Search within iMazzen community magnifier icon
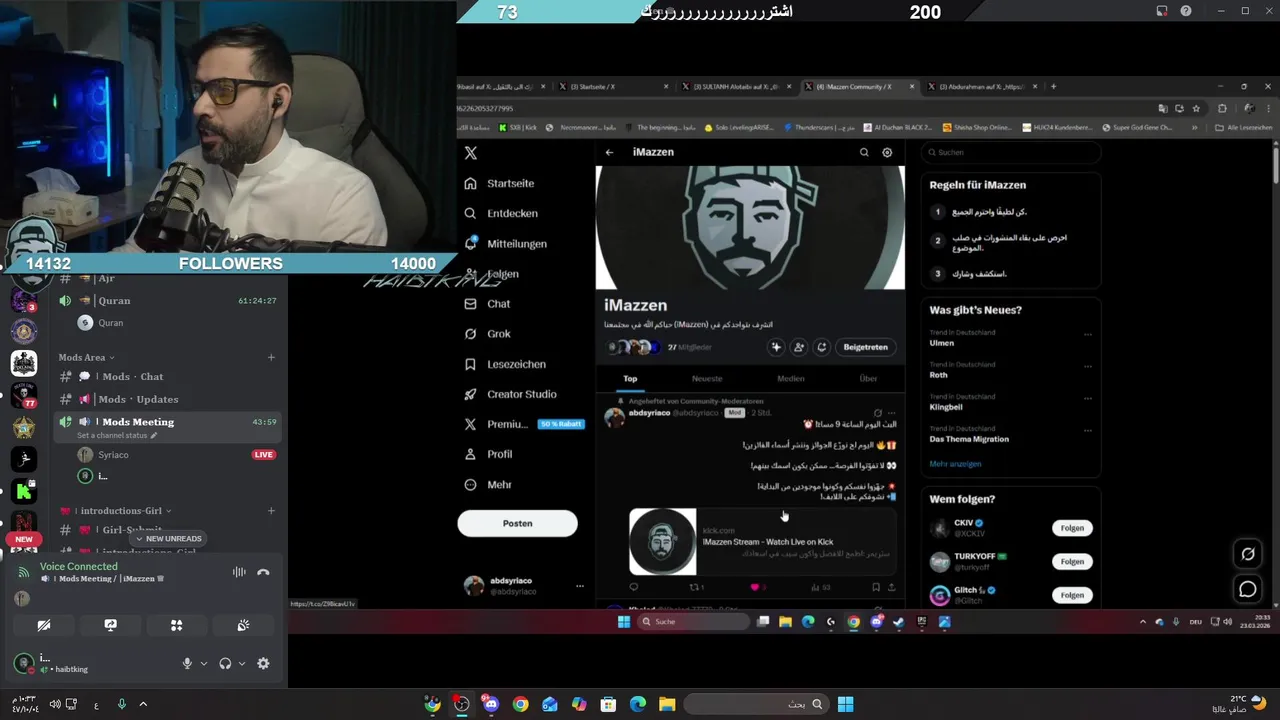Viewport: 1280px width, 720px height. 864,152
